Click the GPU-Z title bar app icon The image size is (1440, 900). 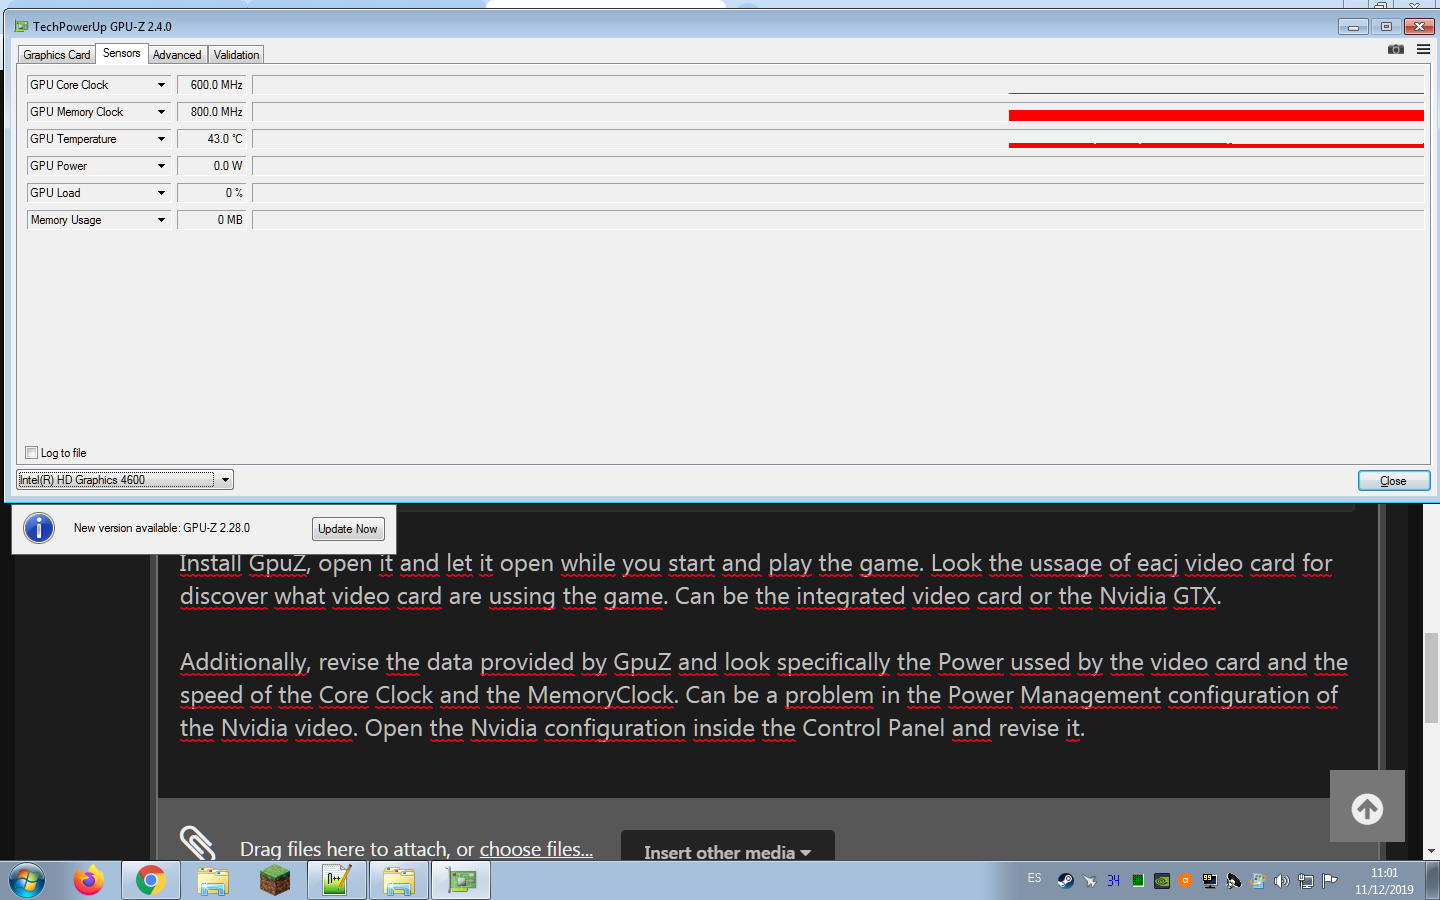(x=21, y=27)
